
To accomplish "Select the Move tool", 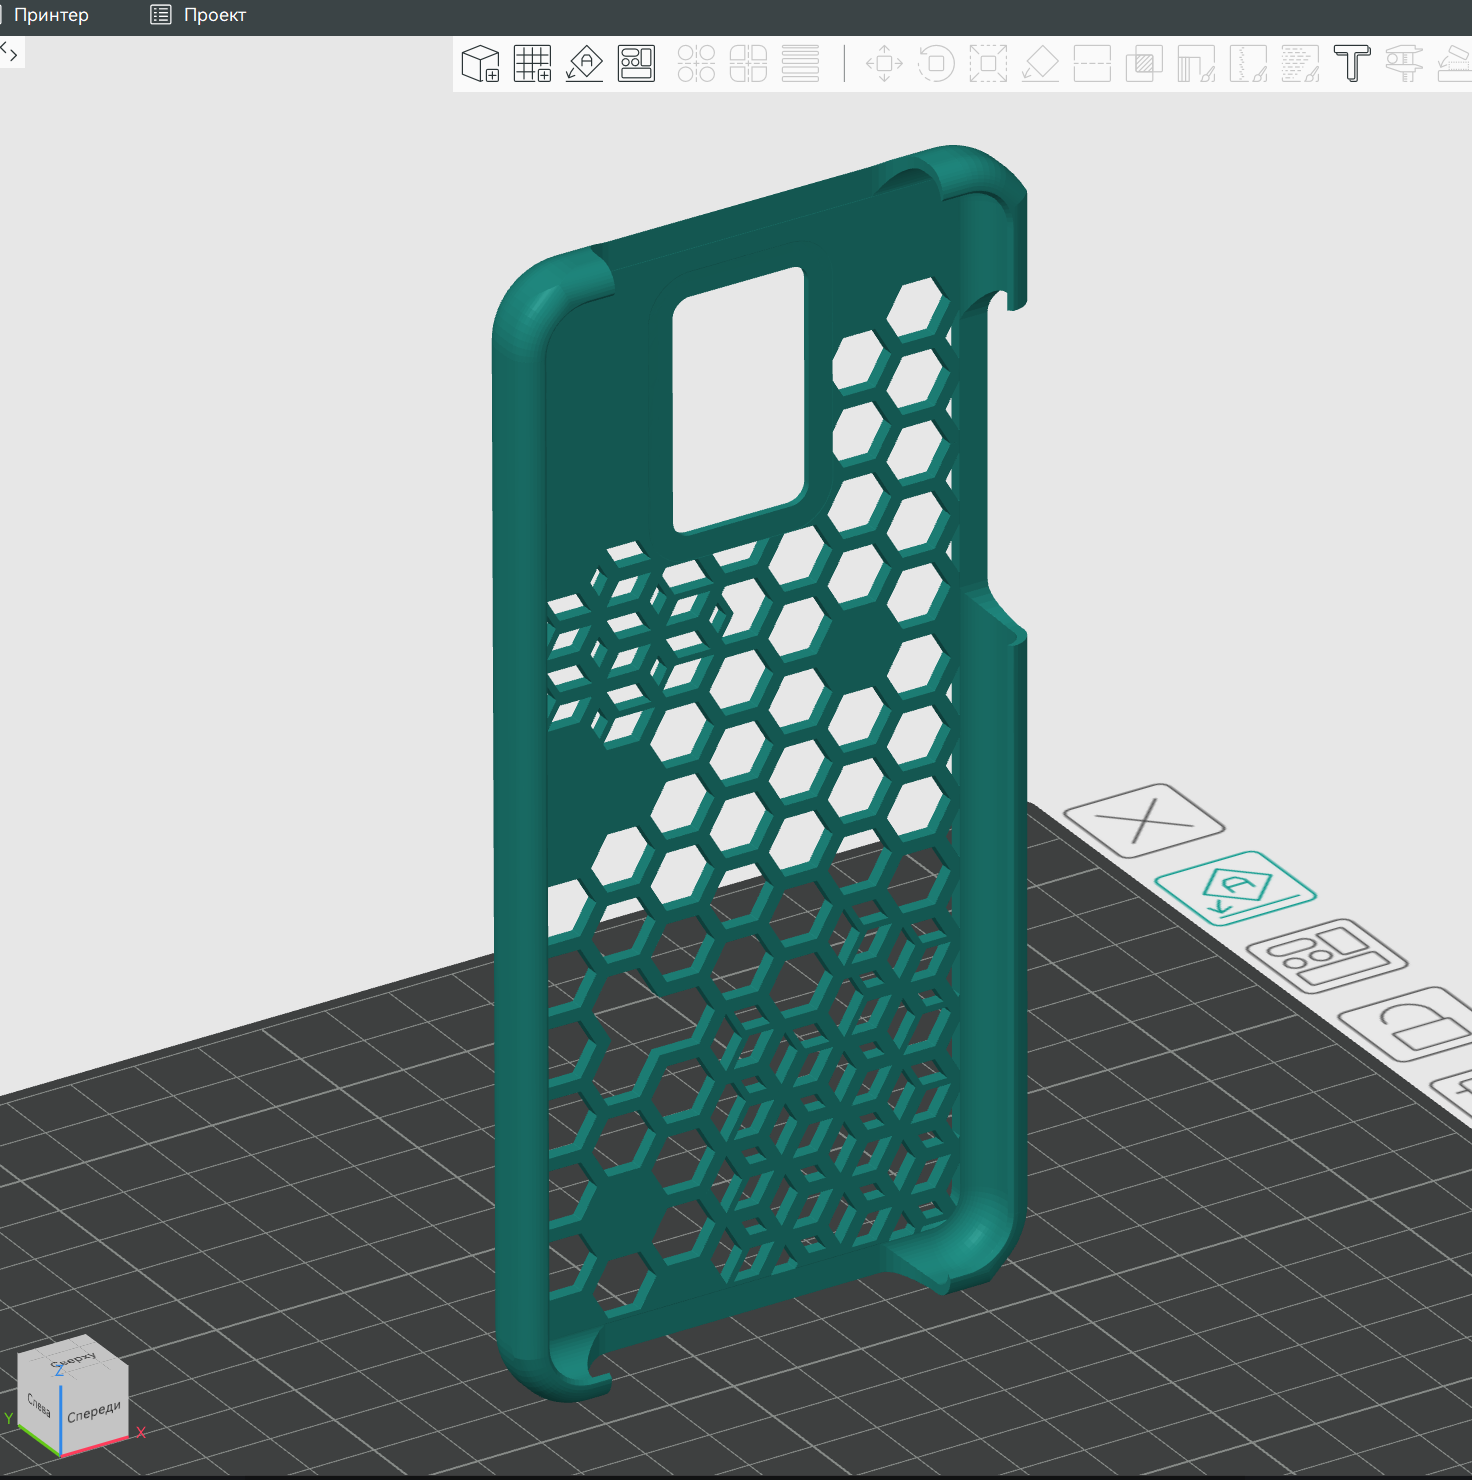I will click(x=884, y=64).
